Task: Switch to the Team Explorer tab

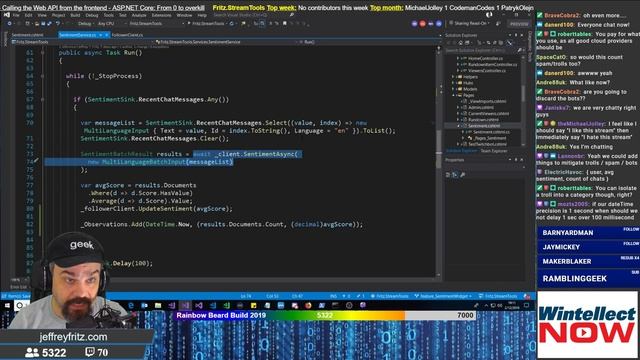Action: tap(493, 151)
